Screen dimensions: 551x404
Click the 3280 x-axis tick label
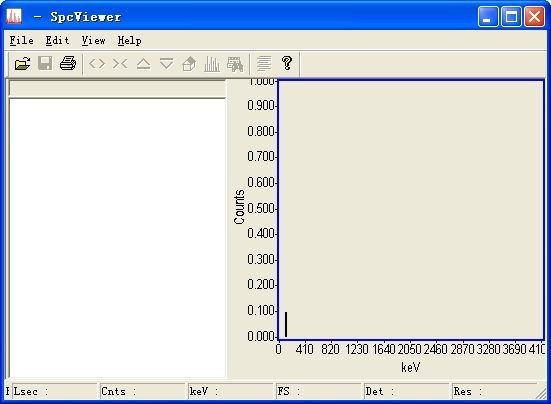(x=488, y=349)
